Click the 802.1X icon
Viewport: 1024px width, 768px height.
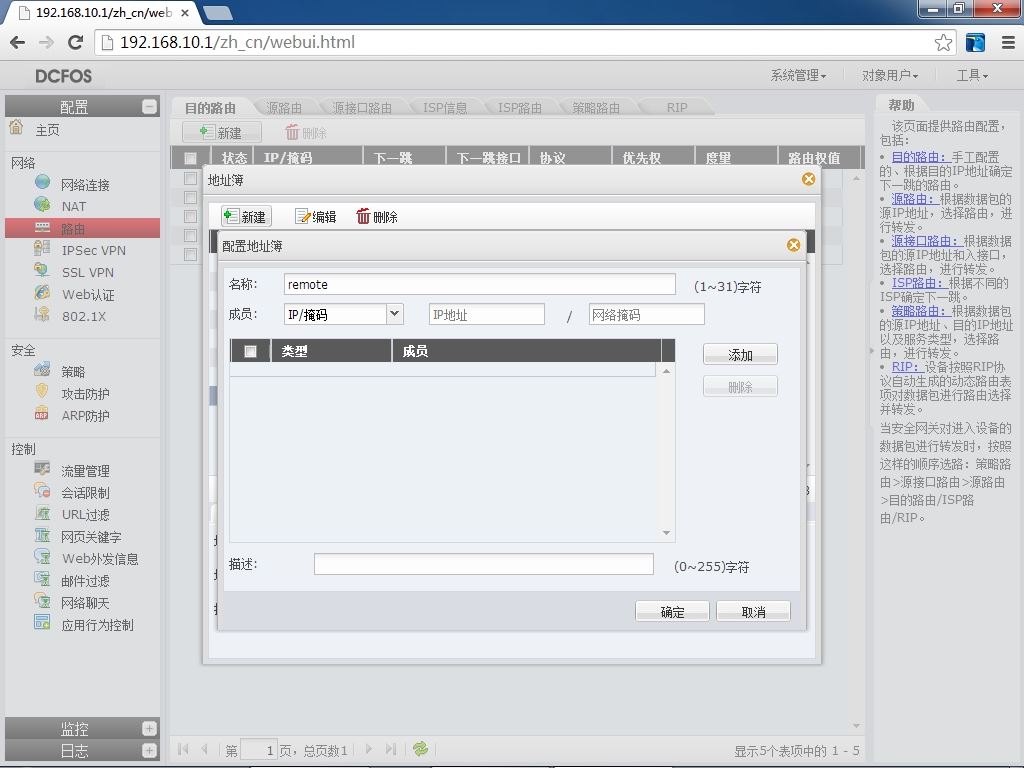(42, 315)
